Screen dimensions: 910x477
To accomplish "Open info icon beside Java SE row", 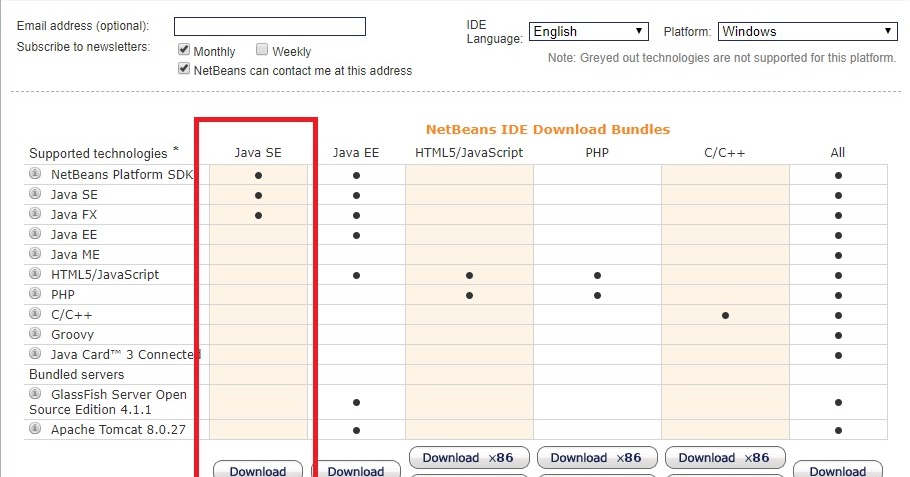I will 35,193.
